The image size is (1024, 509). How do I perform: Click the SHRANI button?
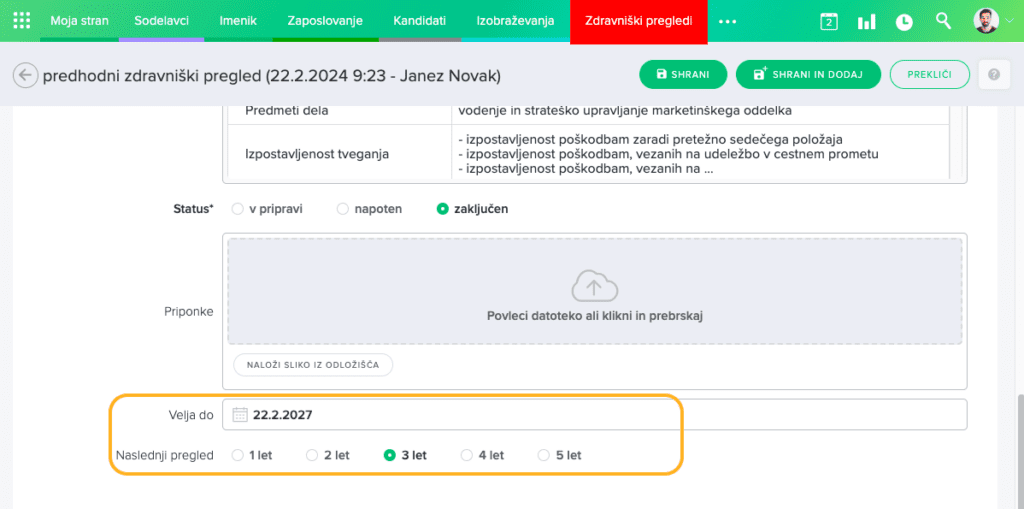[683, 75]
